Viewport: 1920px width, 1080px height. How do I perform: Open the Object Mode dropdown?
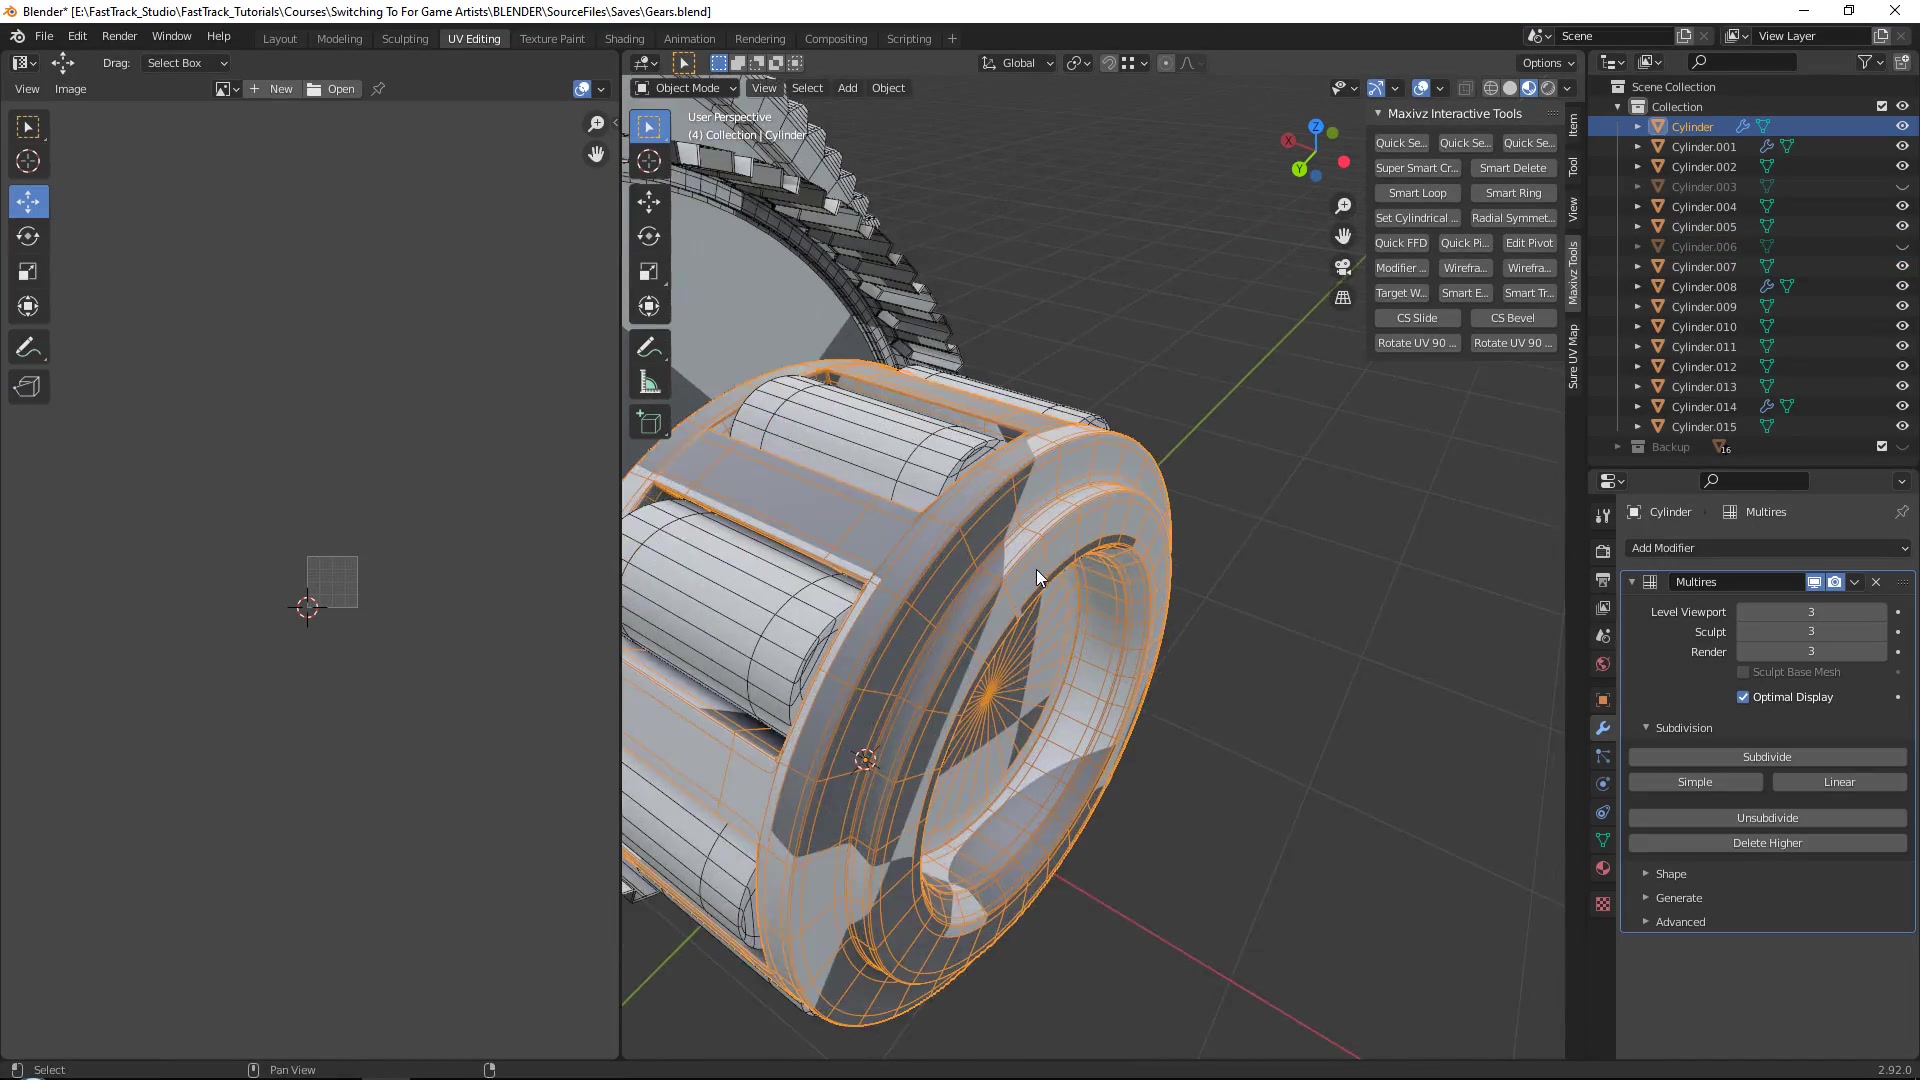coord(686,88)
